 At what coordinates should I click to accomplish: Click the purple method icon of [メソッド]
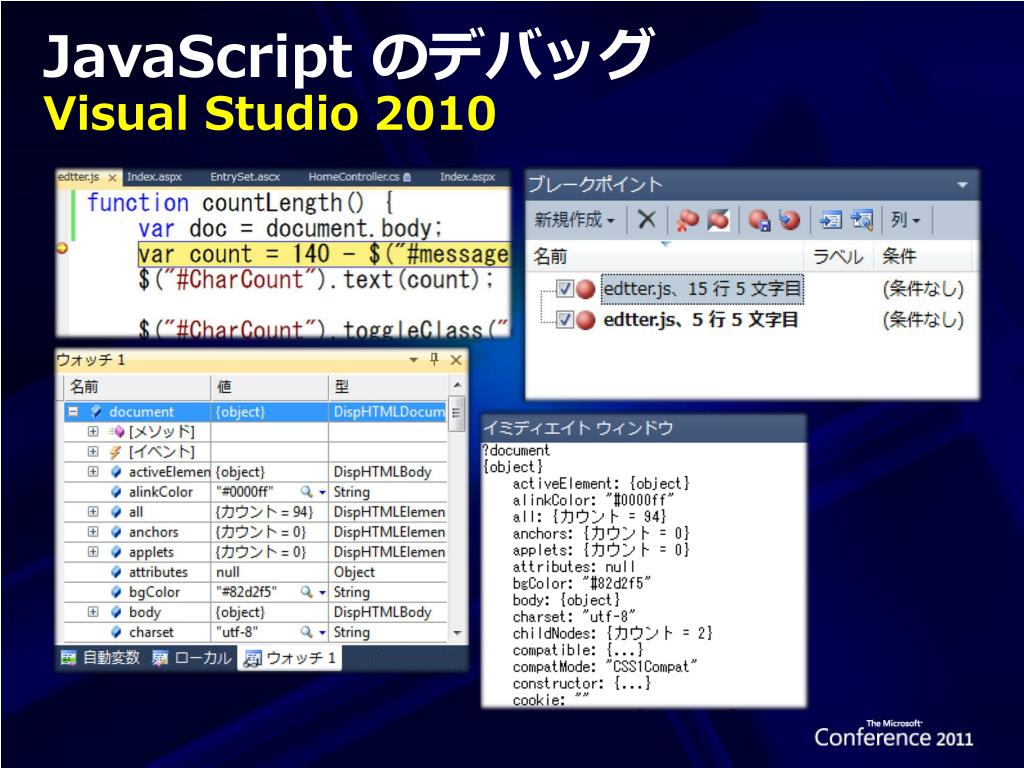click(117, 432)
